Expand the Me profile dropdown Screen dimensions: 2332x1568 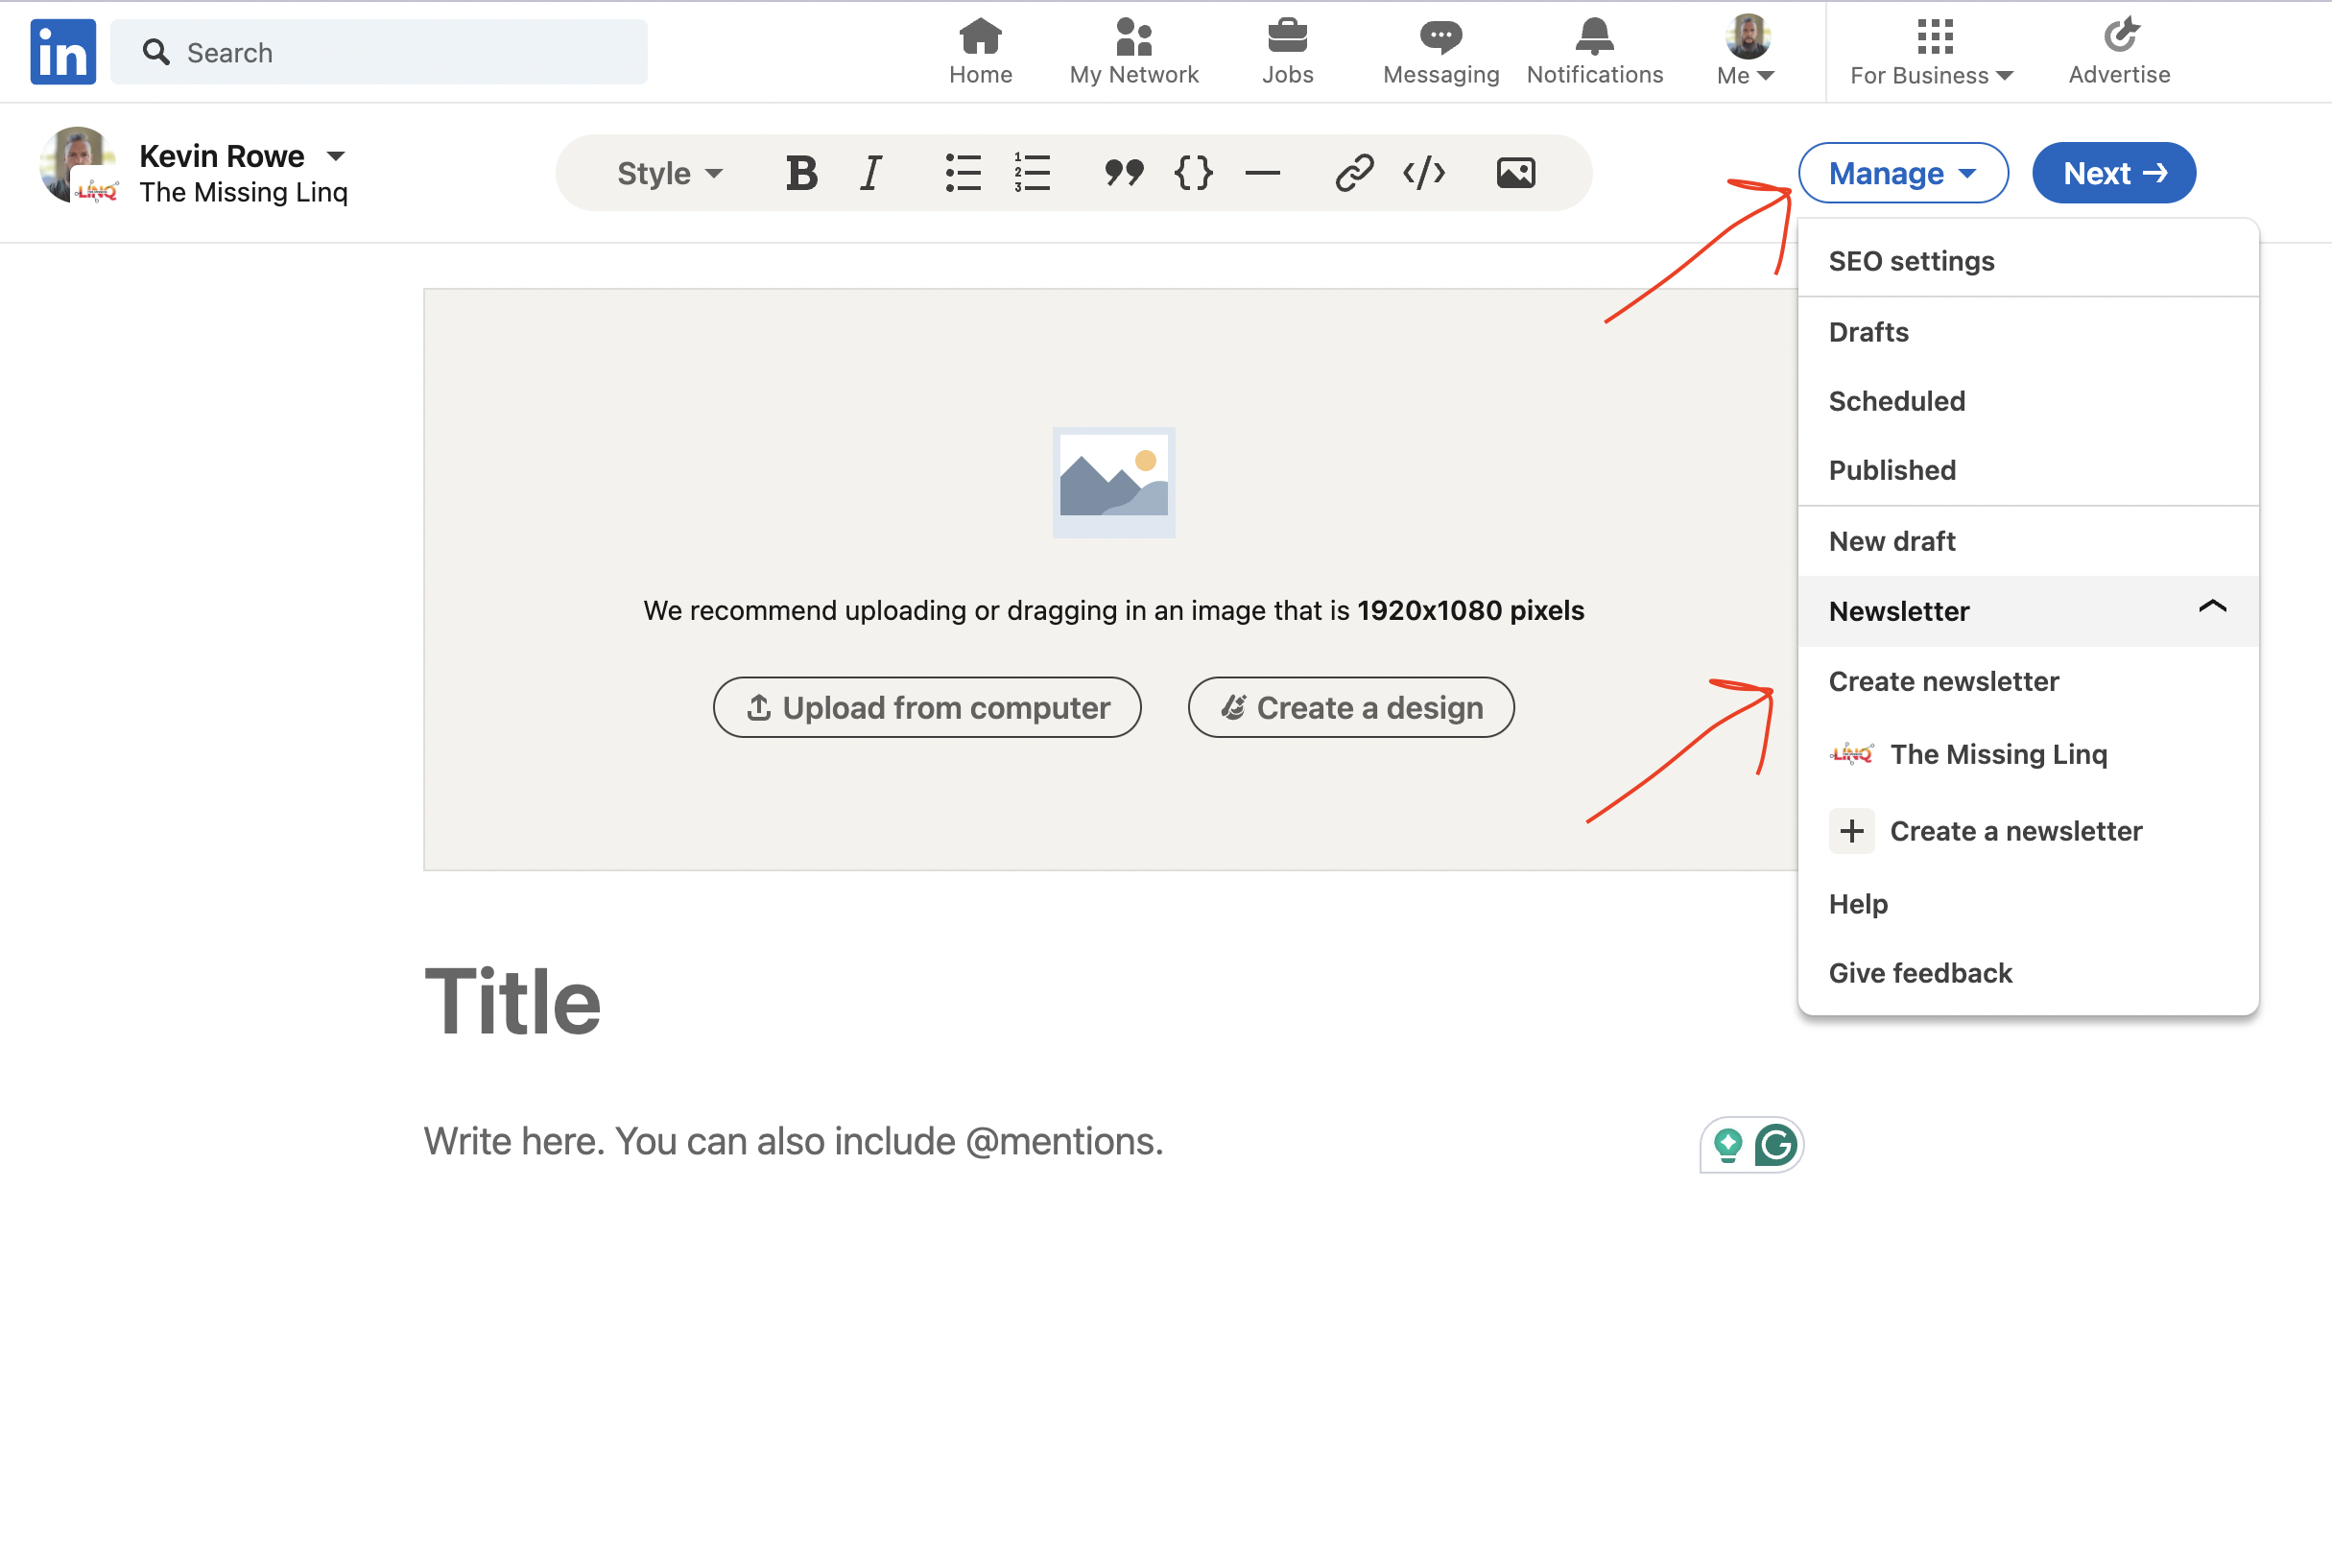click(1744, 51)
